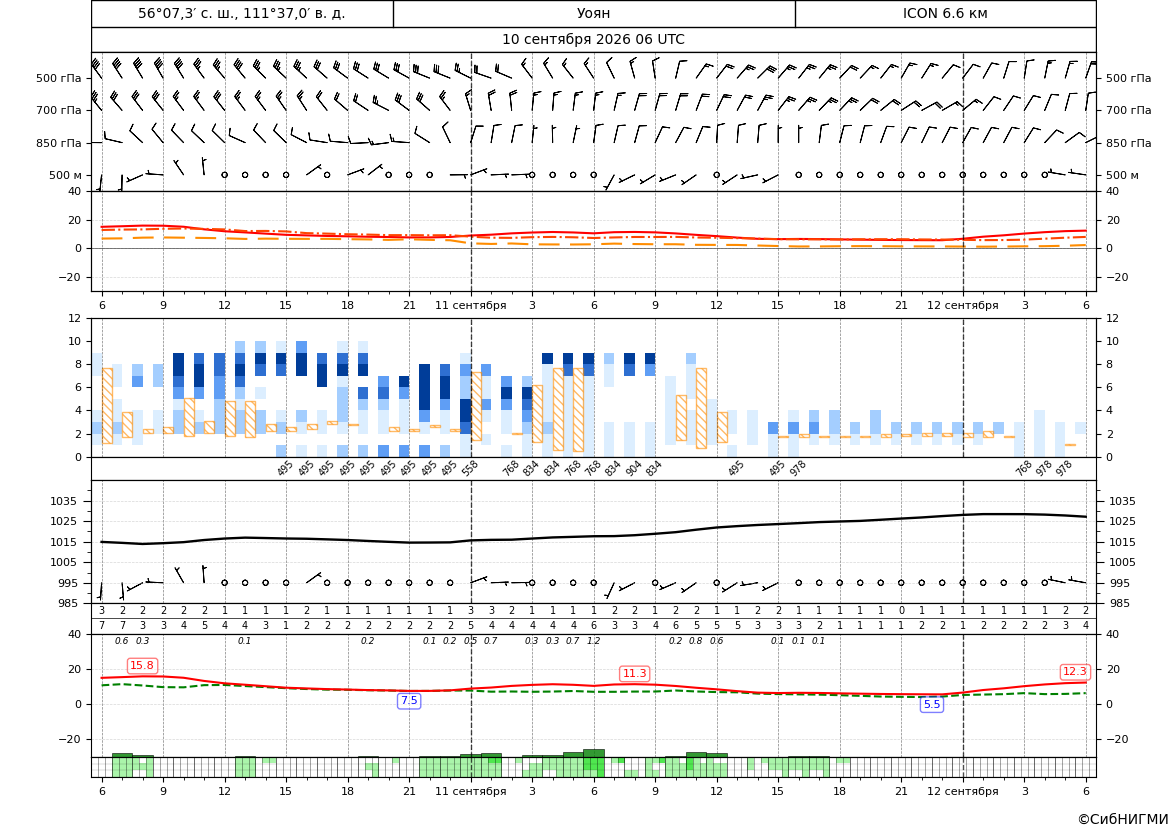1169x827 pixels.
Task: Click the forecast date title 10 сентября 2026 06 UTC
Action: coord(593,40)
